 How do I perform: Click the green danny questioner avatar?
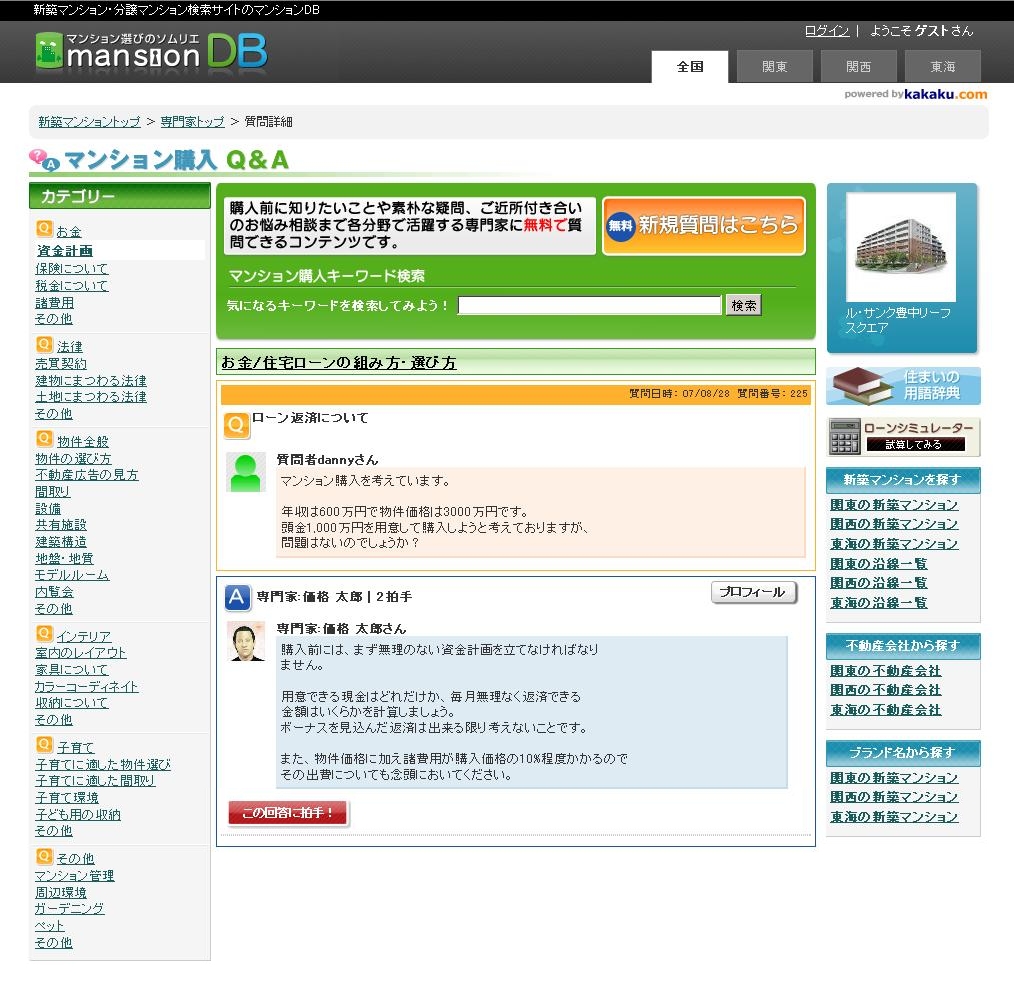(245, 472)
